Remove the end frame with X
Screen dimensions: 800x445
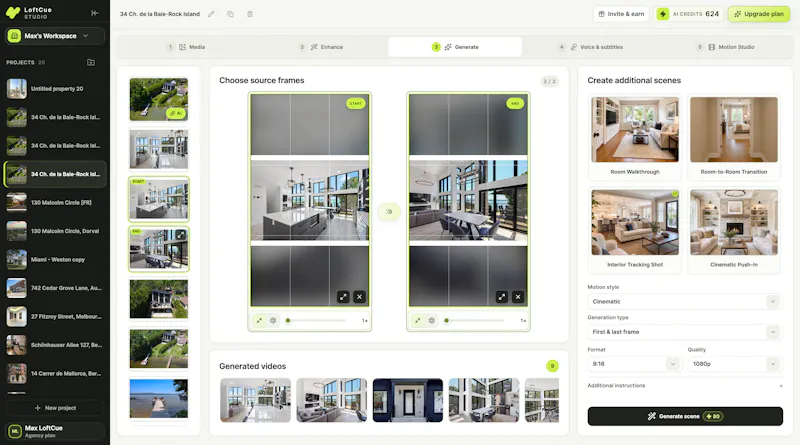(x=518, y=296)
